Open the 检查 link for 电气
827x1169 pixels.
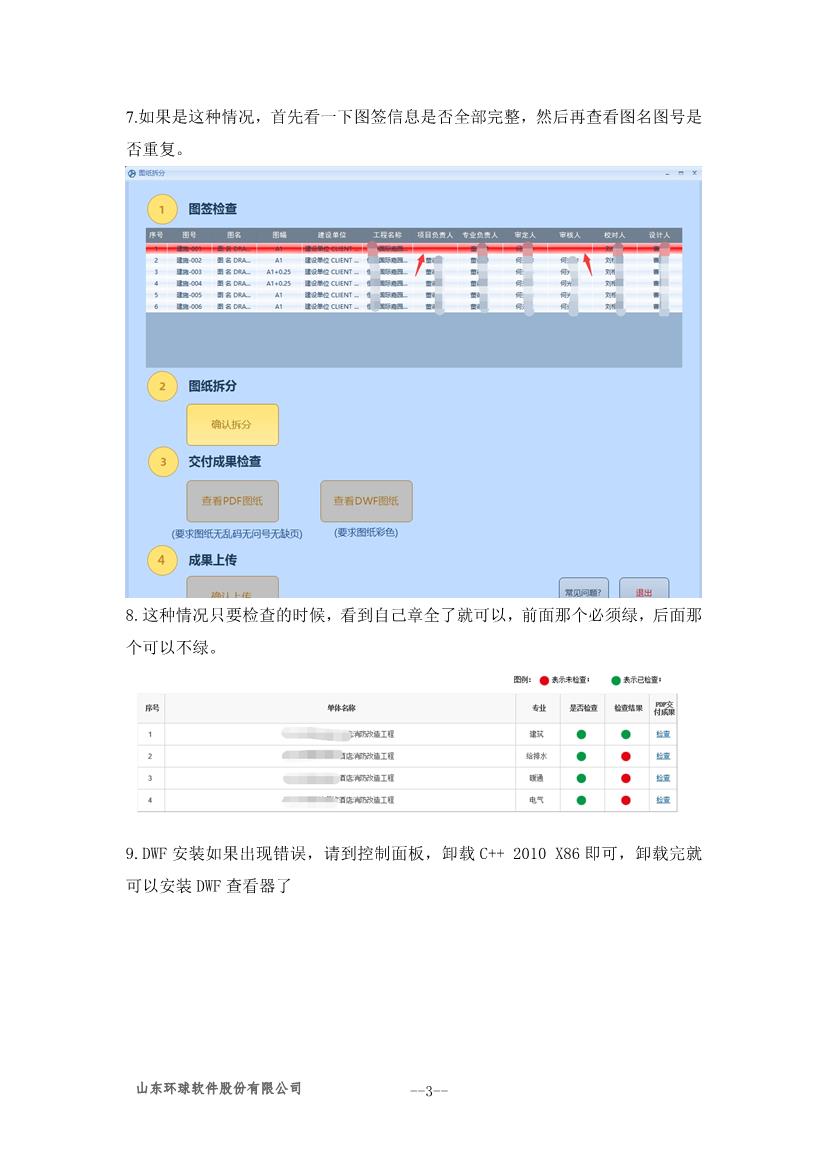tap(663, 800)
